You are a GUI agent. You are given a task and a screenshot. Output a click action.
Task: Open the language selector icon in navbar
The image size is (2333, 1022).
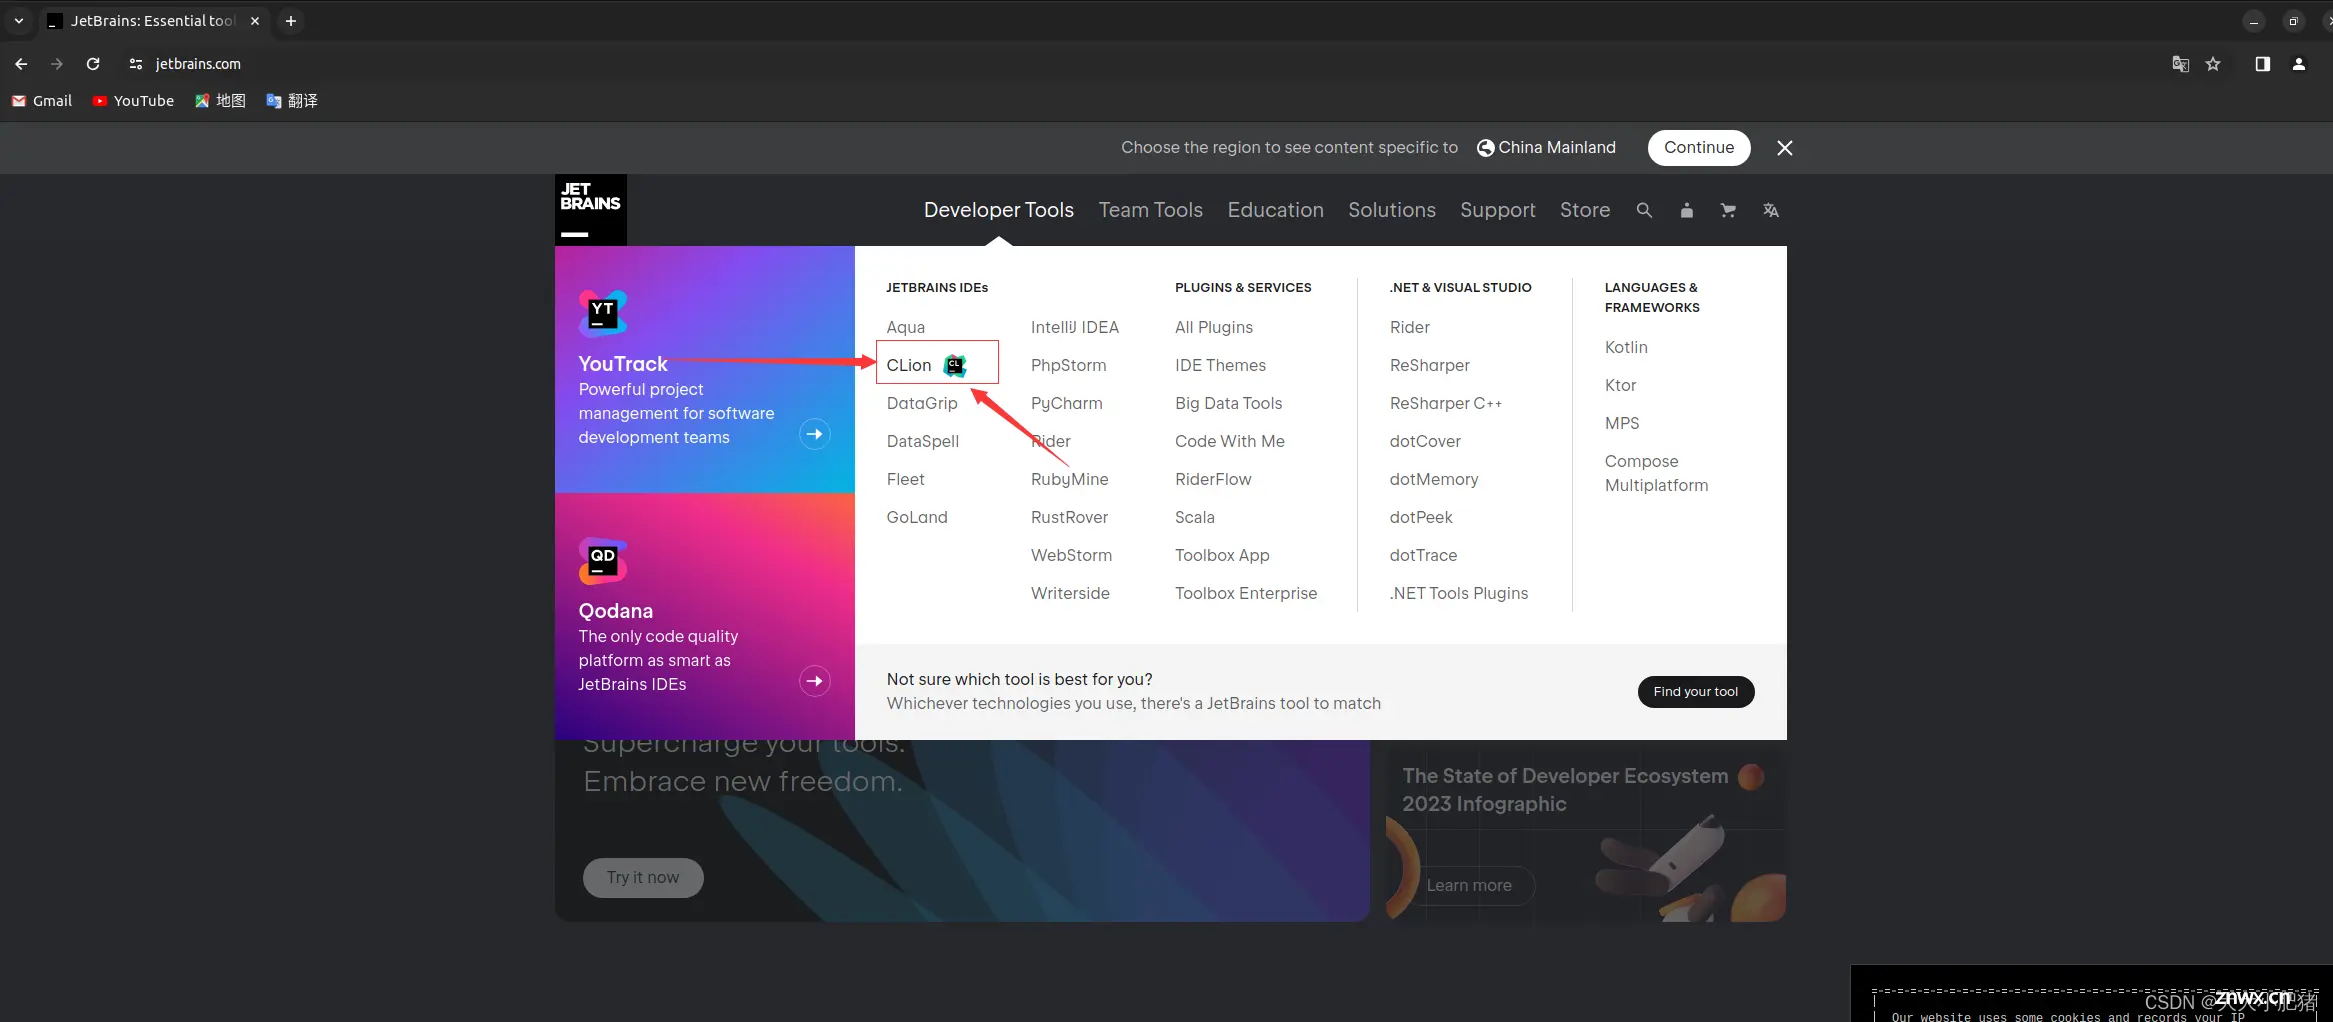pos(1771,210)
